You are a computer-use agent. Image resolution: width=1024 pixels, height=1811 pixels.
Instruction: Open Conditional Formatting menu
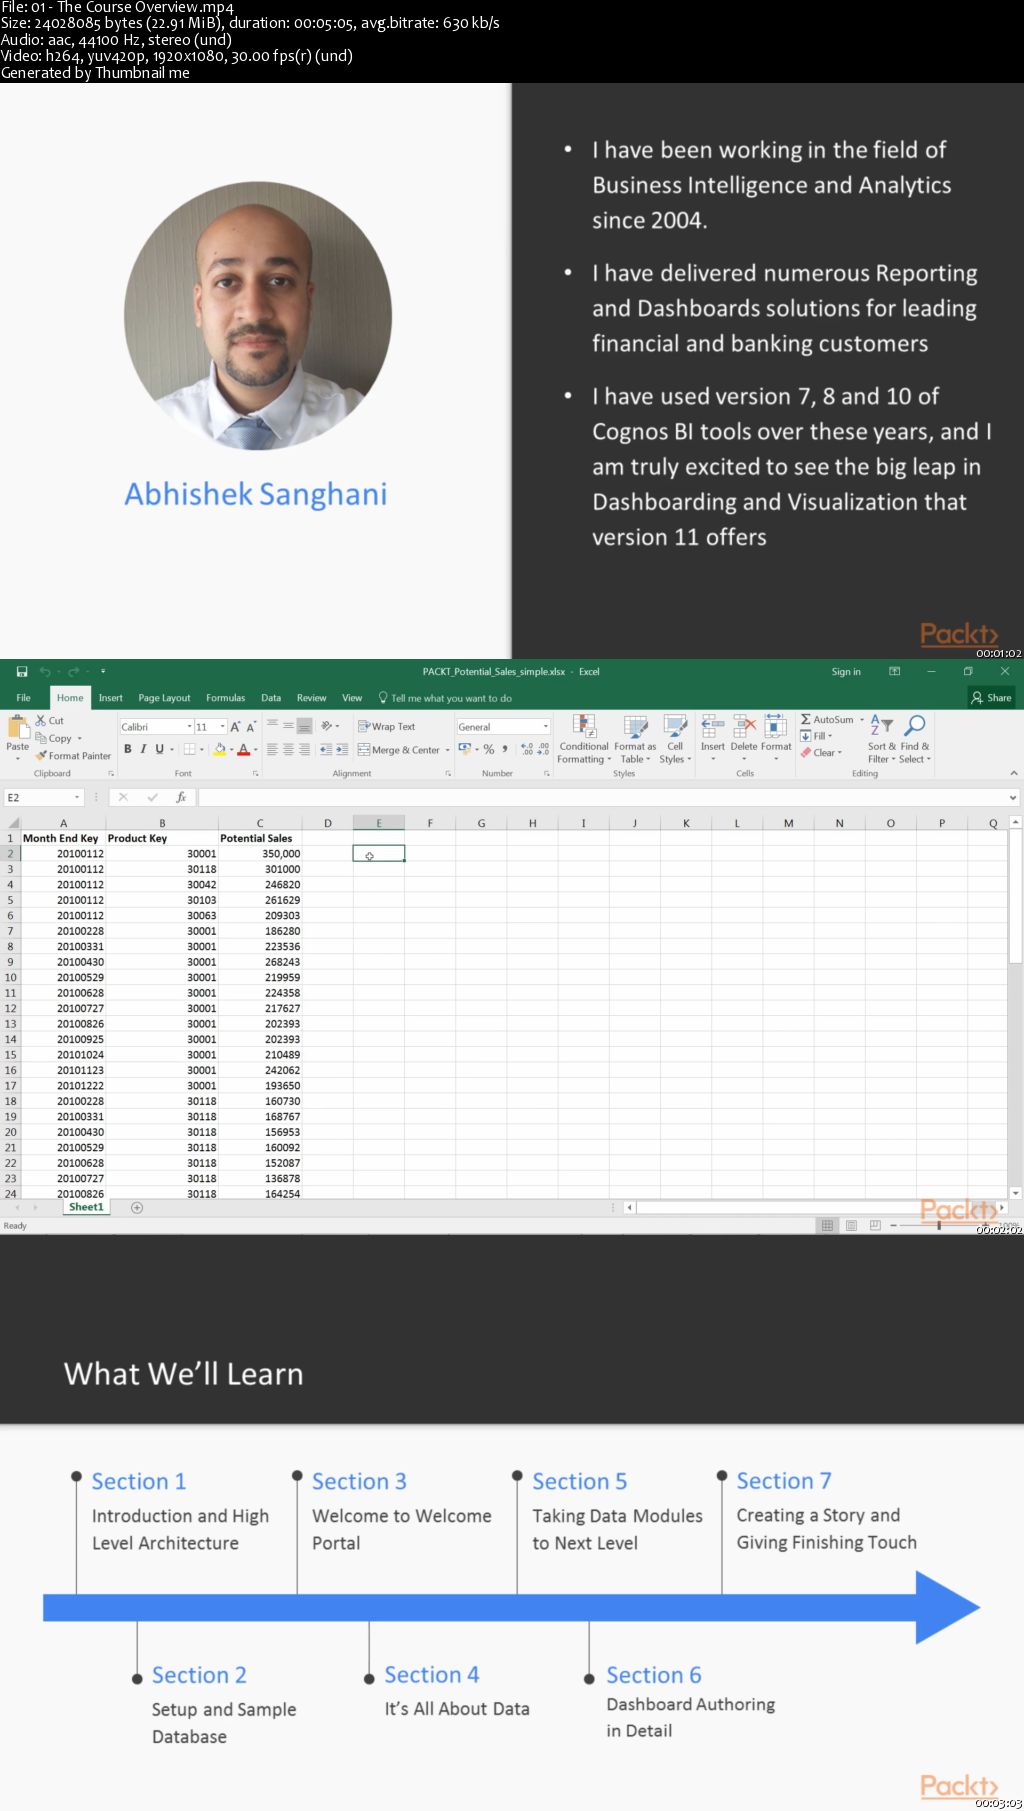(584, 739)
